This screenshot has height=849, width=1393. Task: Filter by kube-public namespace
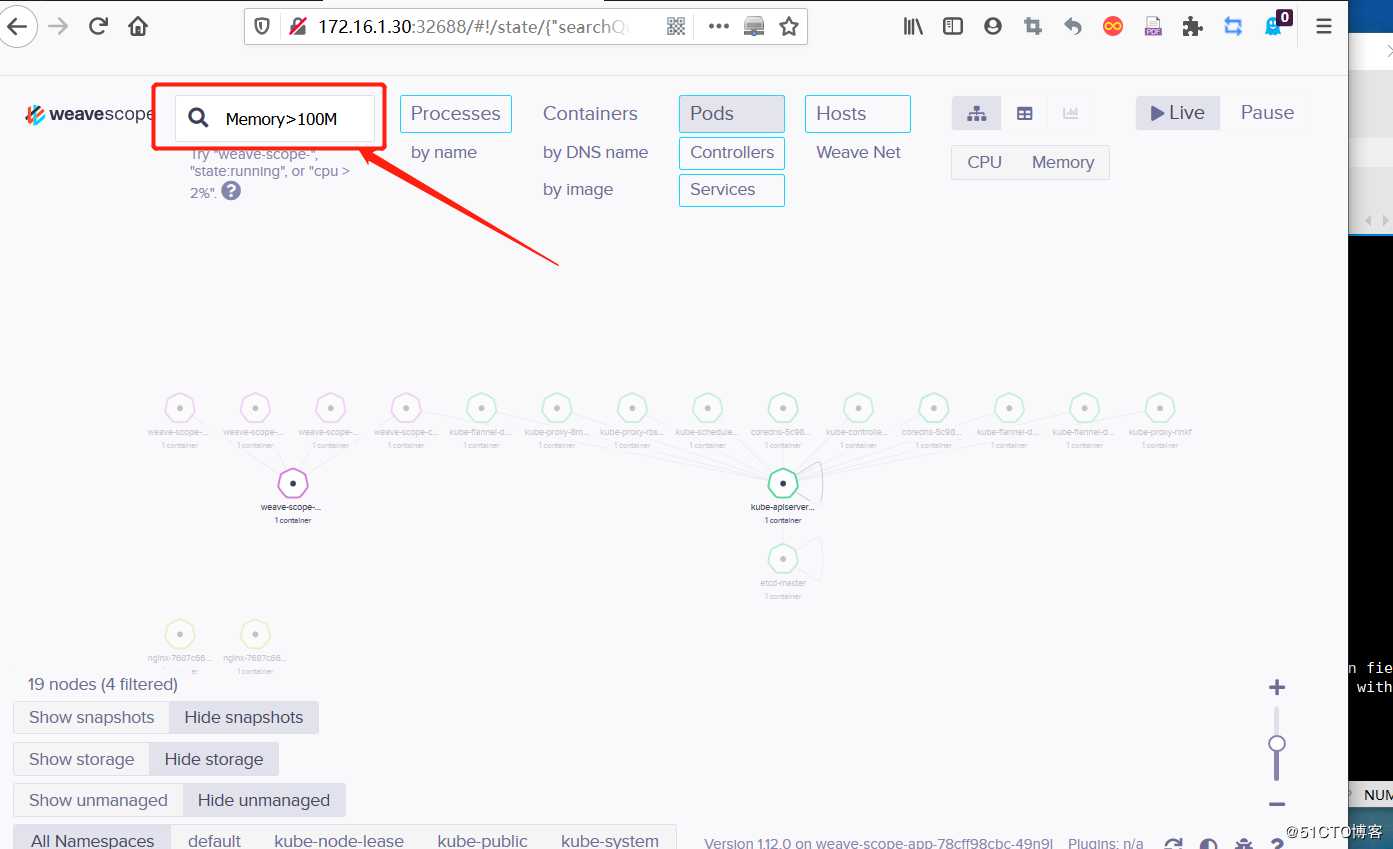coord(483,840)
